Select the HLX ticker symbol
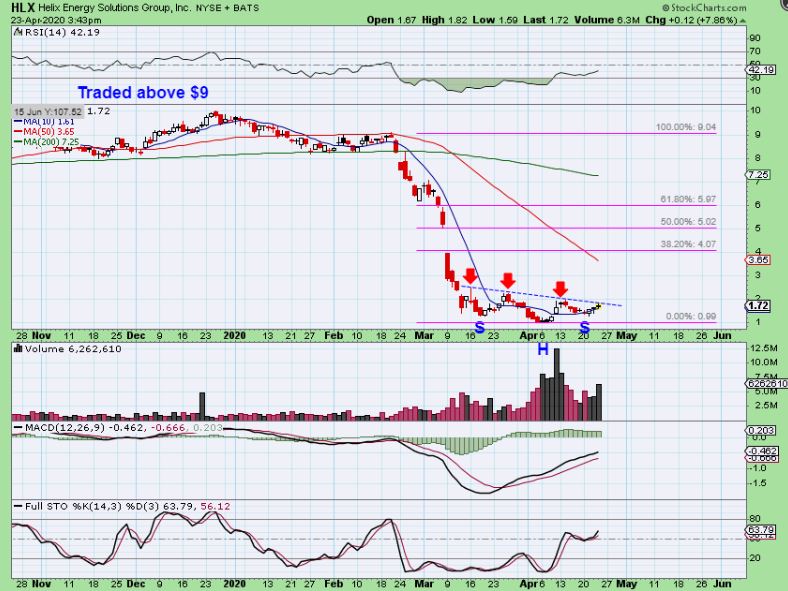This screenshot has width=788, height=591. pos(22,8)
